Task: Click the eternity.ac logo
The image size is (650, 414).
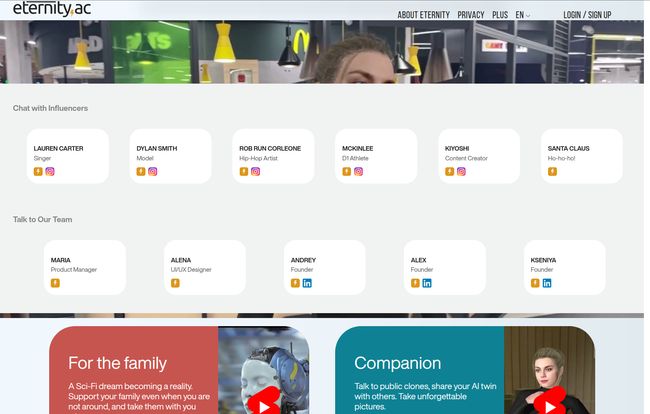Action: [x=52, y=8]
